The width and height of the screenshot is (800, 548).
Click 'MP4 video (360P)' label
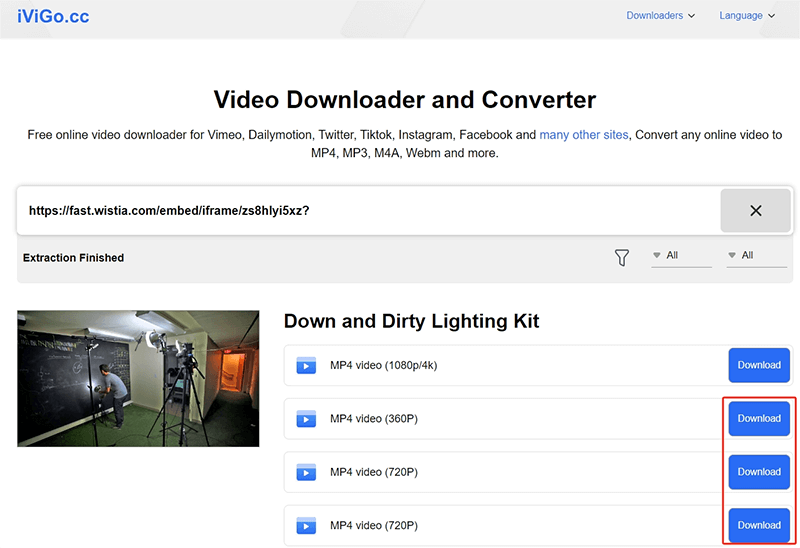(374, 419)
